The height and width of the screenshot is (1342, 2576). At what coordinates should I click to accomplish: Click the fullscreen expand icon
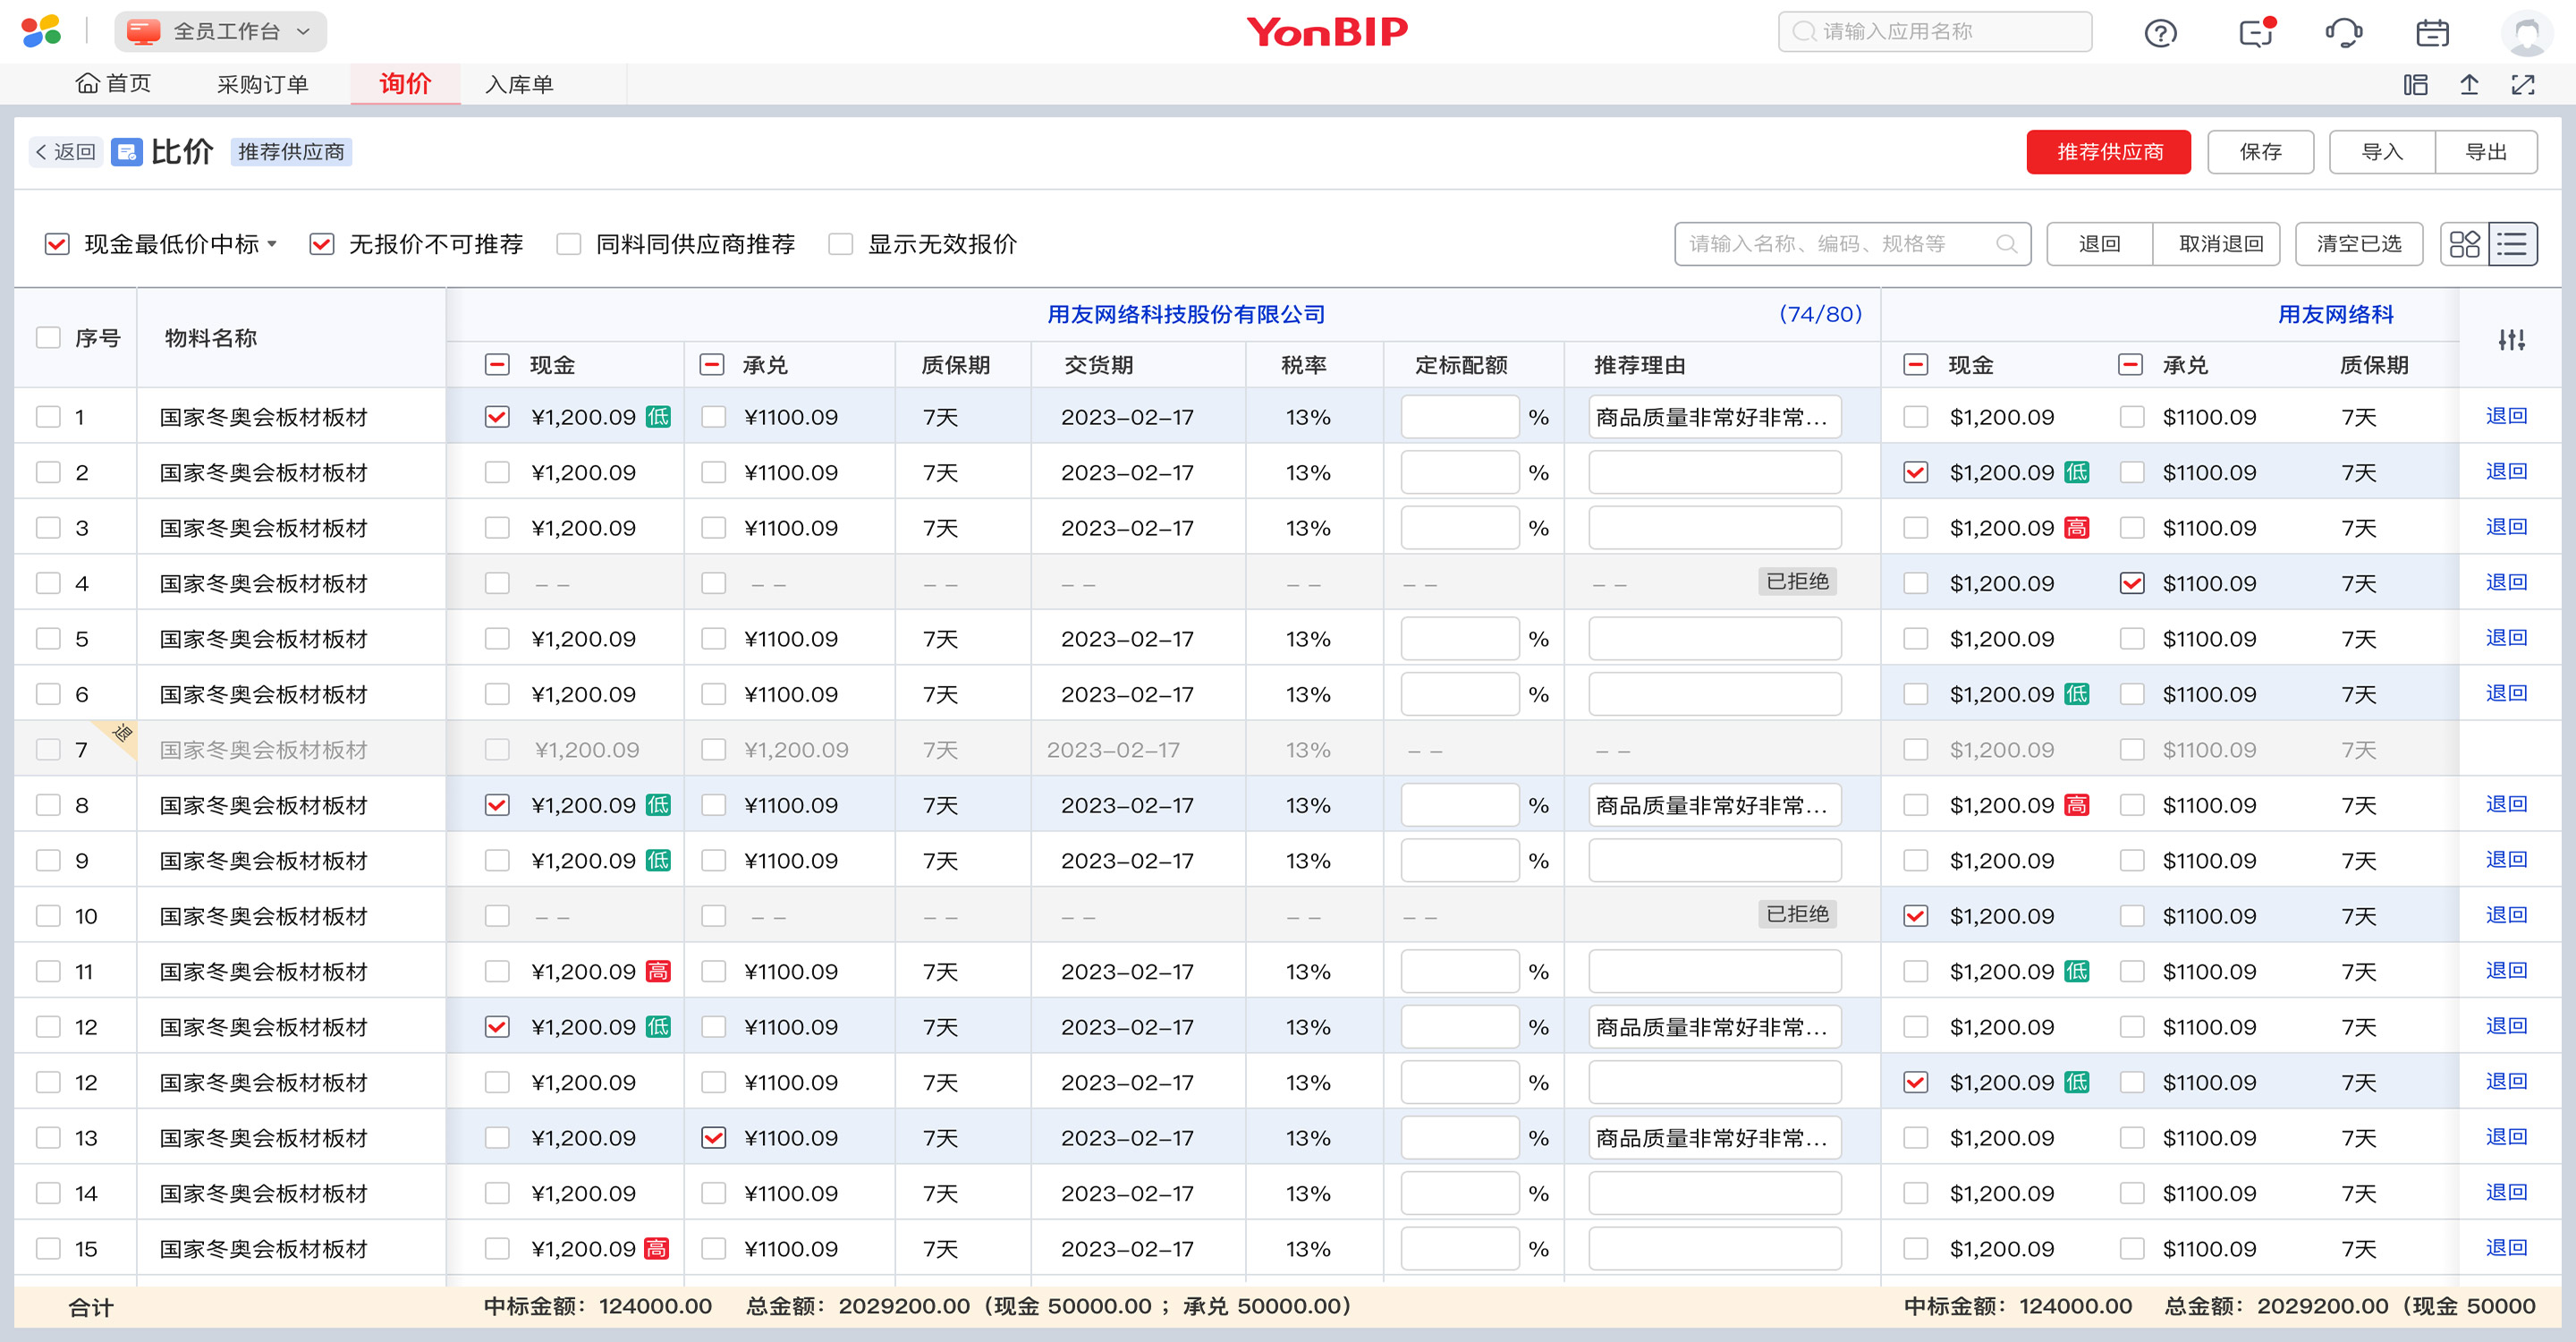tap(2523, 85)
